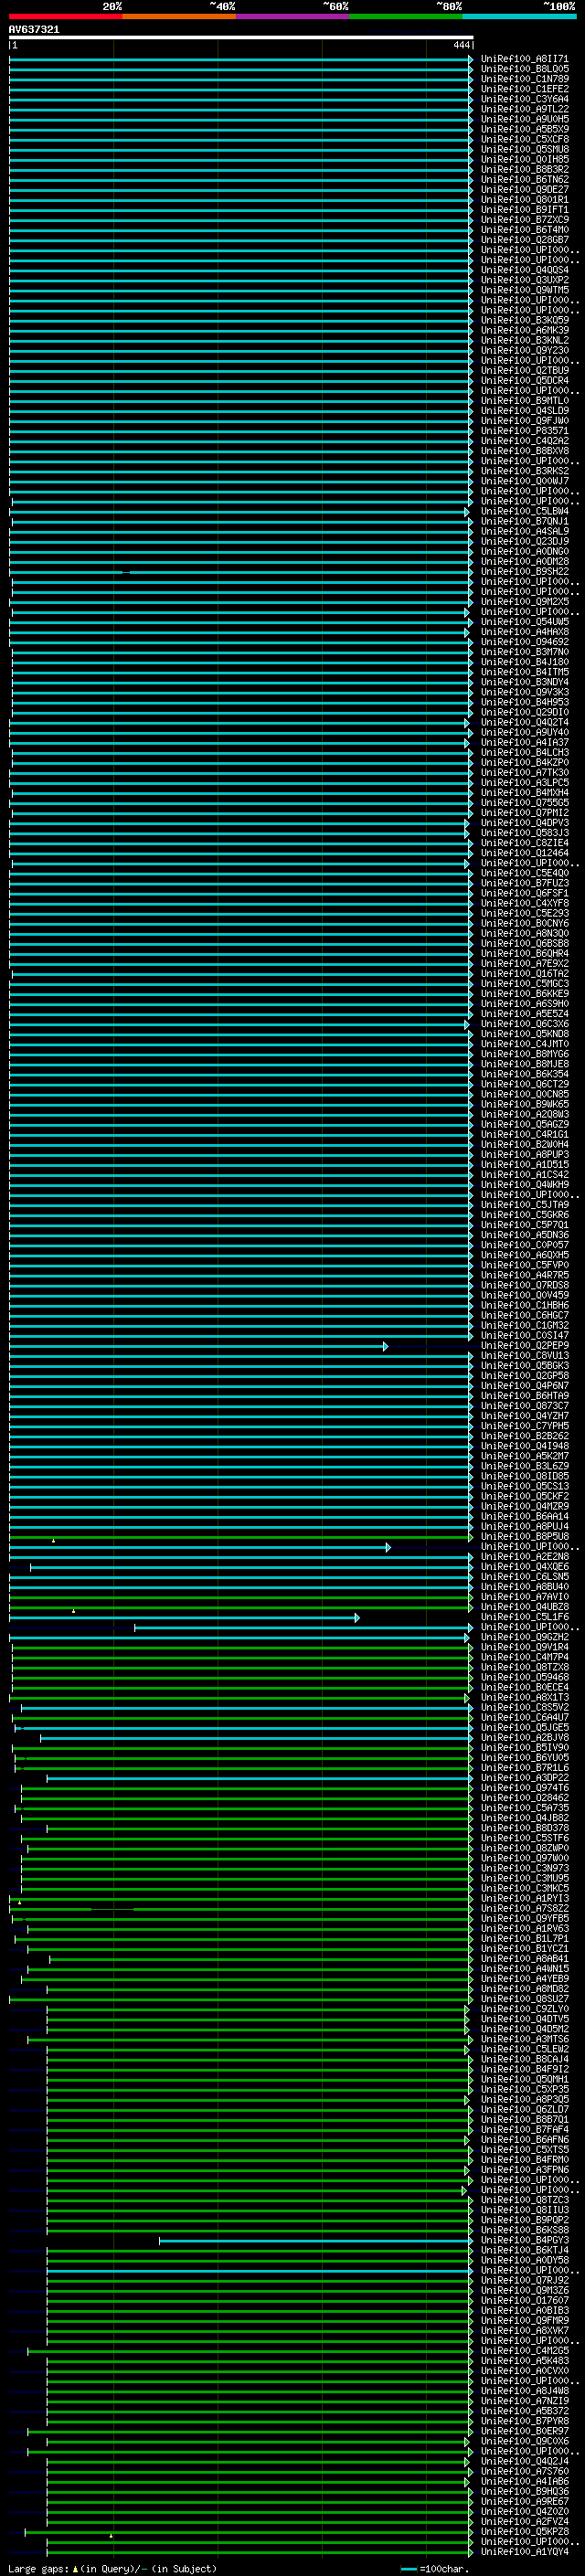This screenshot has height=2576, width=585.
Task: Click the orange ~40% identity legend segment
Action: point(179,17)
